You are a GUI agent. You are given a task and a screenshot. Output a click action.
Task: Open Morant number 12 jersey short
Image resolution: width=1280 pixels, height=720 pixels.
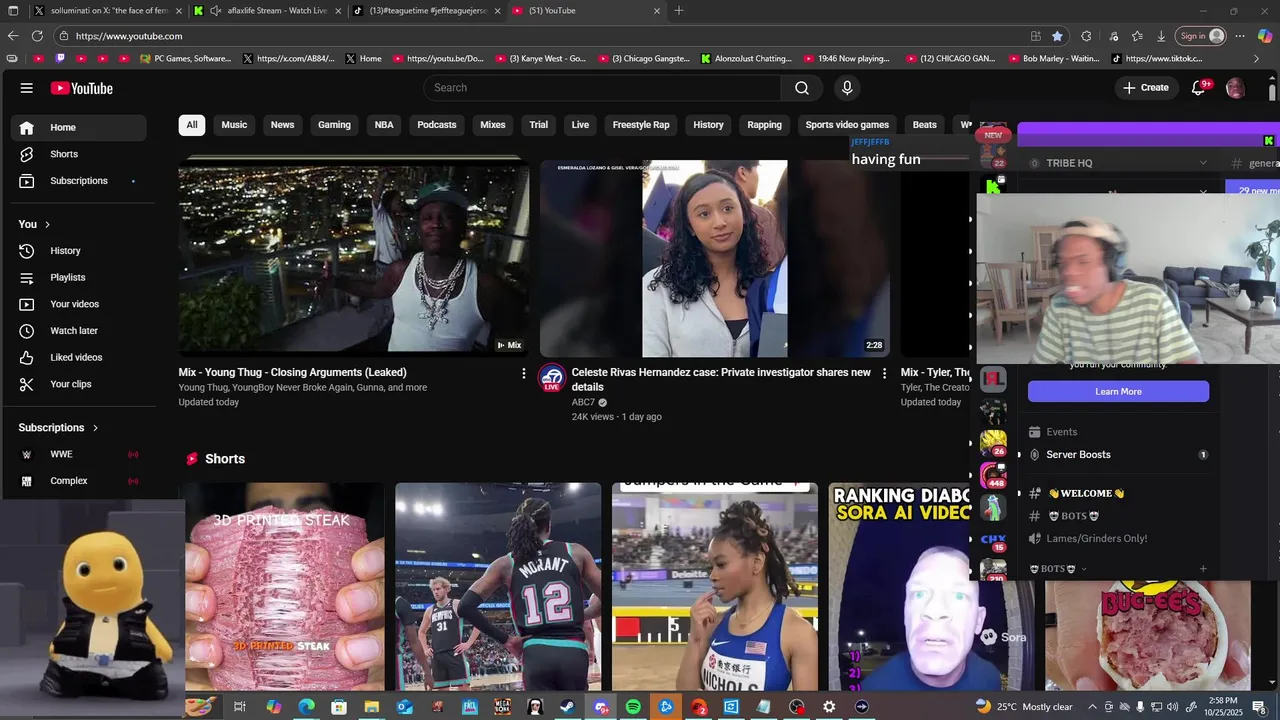tap(498, 587)
